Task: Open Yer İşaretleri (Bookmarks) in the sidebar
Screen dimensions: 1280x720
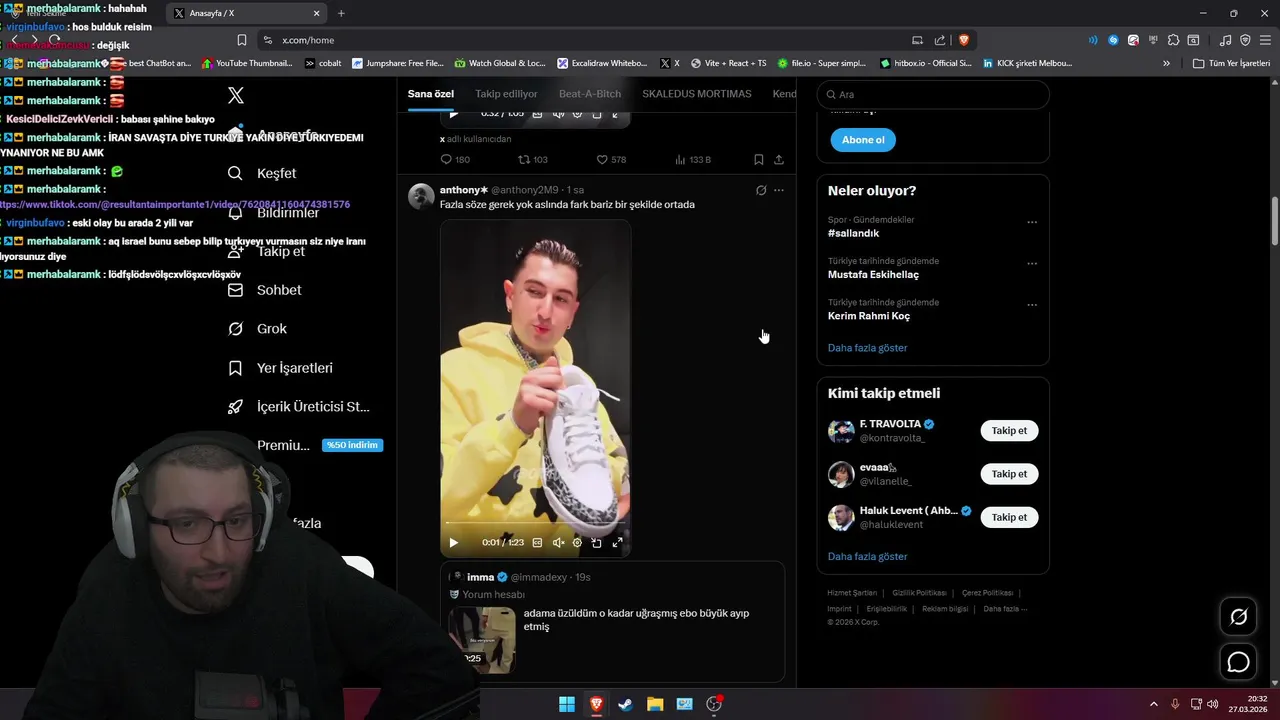Action: (280, 368)
